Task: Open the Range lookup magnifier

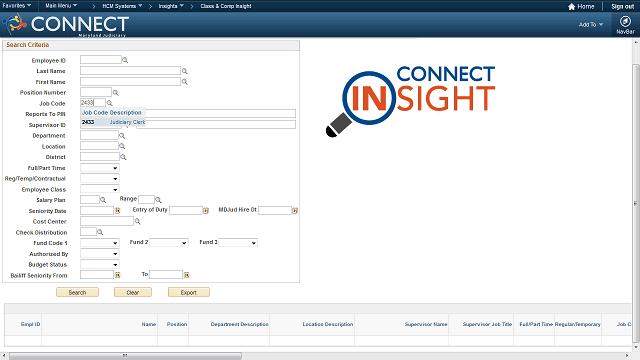Action: pos(158,200)
